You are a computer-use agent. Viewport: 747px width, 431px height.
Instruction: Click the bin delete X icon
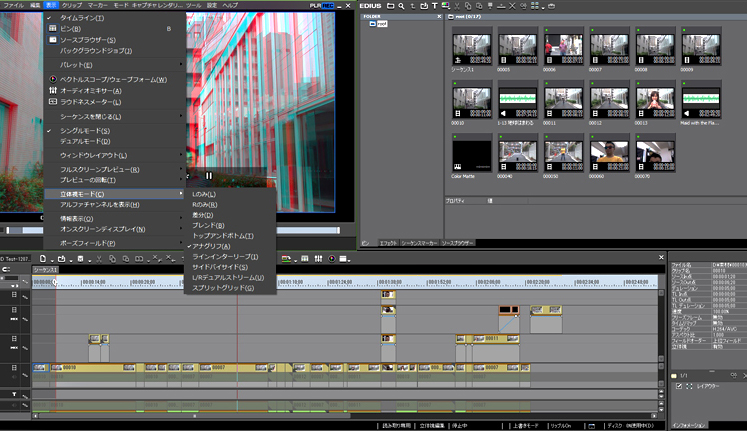coord(512,6)
